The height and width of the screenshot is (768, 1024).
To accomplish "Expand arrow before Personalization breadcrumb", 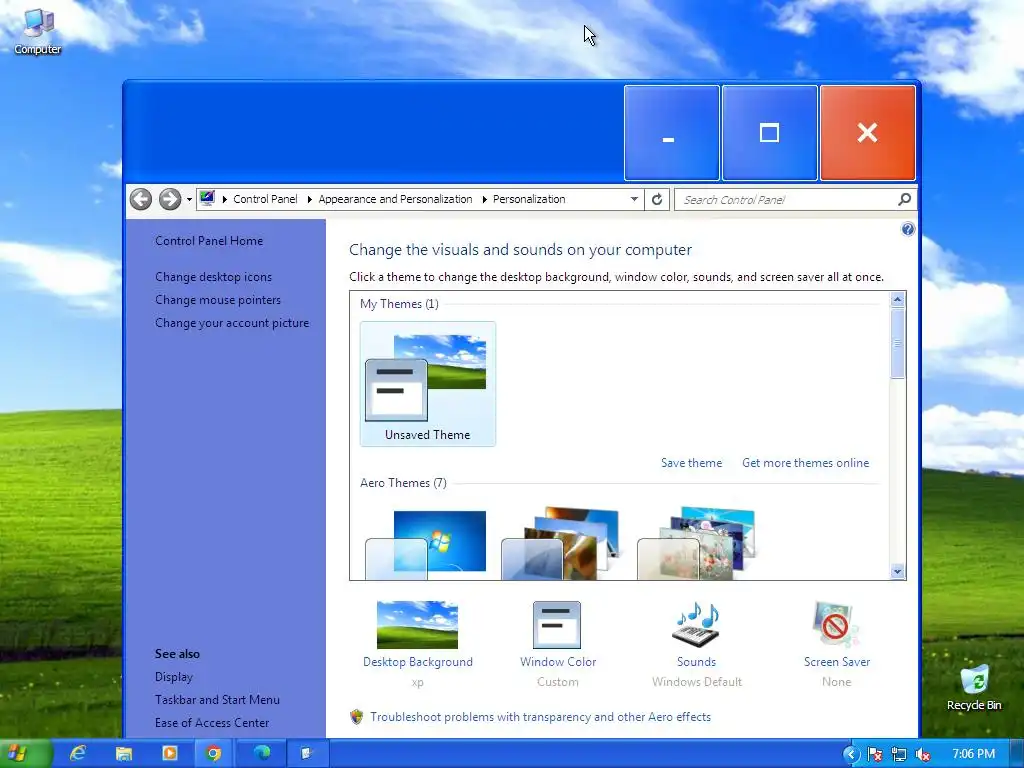I will pos(485,199).
